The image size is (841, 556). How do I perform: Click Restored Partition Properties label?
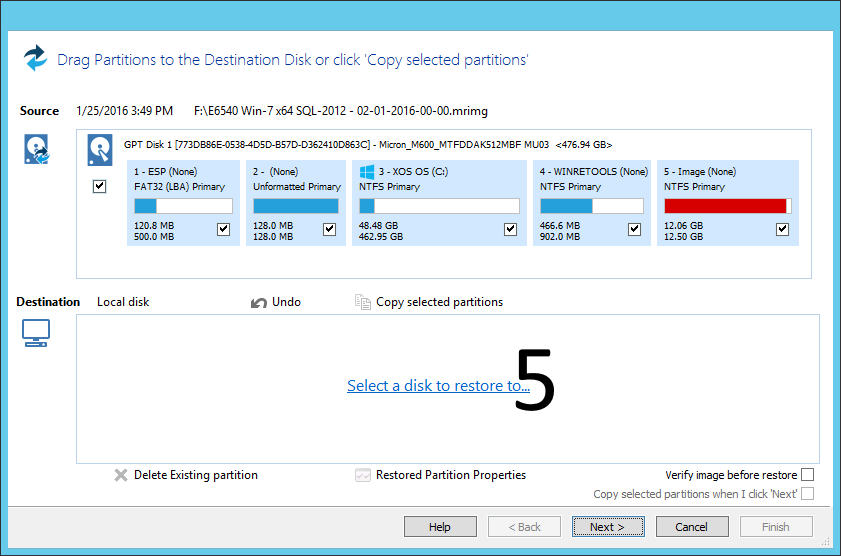click(451, 475)
